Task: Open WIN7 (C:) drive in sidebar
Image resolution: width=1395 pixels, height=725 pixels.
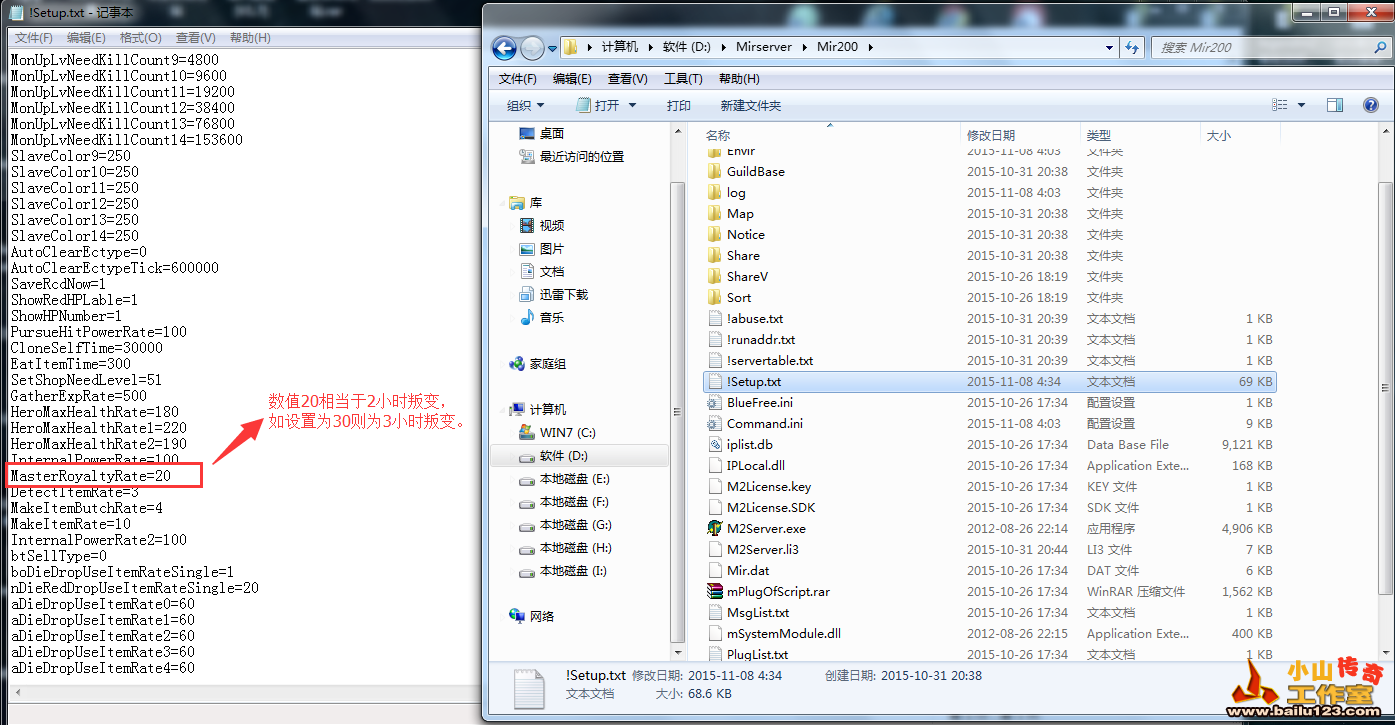Action: pyautogui.click(x=557, y=432)
